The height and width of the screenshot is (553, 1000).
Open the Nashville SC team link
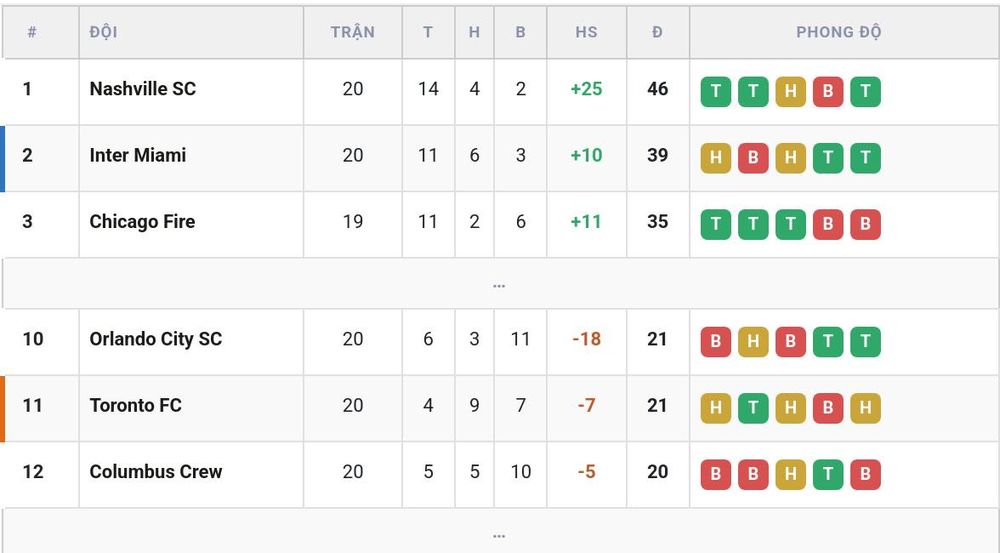pyautogui.click(x=143, y=89)
